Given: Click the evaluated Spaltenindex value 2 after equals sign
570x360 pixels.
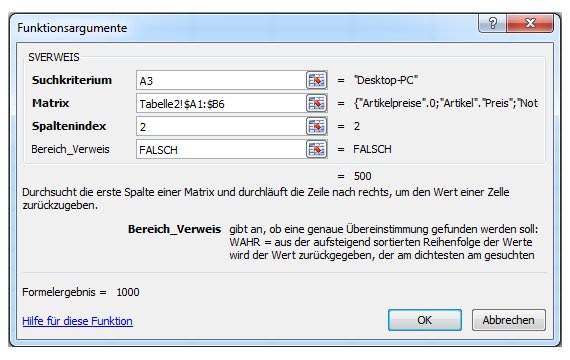Looking at the screenshot, I should (x=357, y=126).
